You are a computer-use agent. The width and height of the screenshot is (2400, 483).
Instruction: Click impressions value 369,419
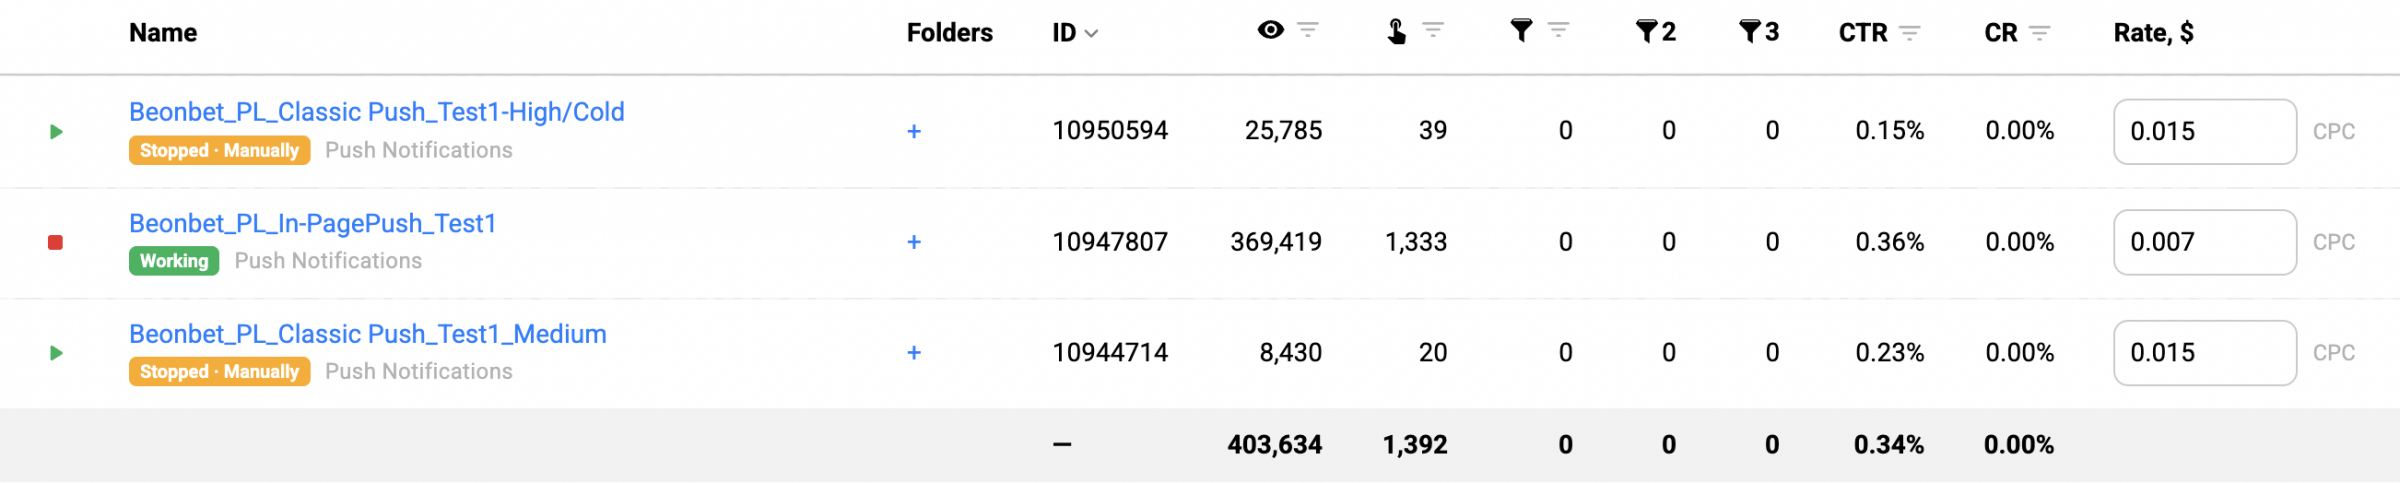tap(1276, 242)
